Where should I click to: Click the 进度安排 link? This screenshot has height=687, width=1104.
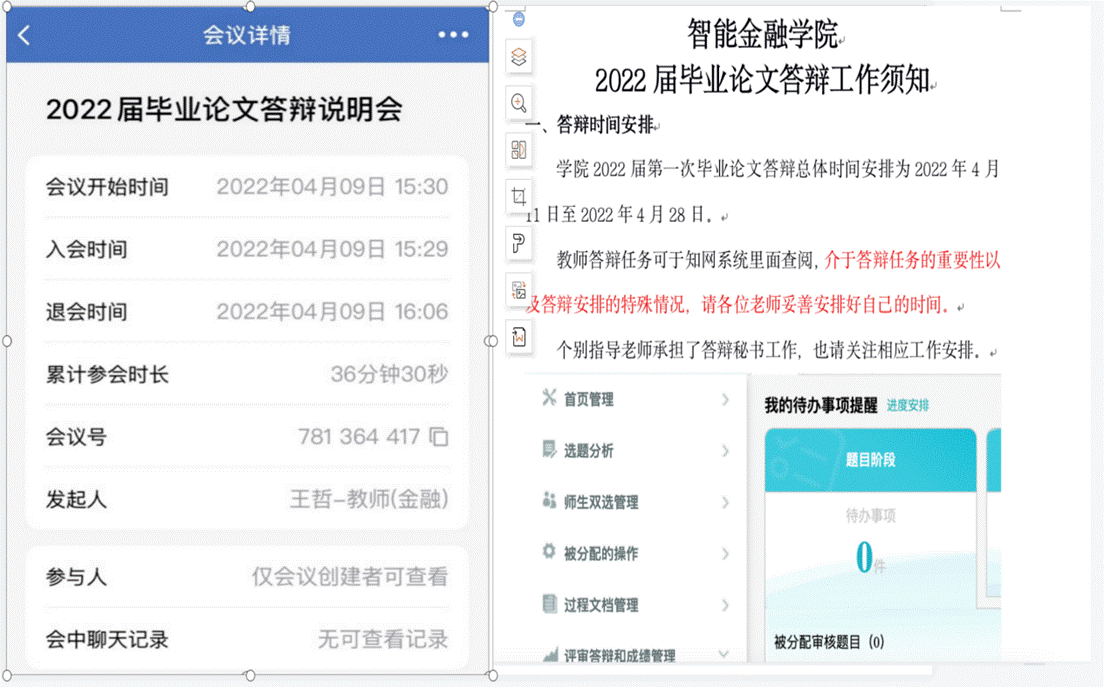(907, 405)
